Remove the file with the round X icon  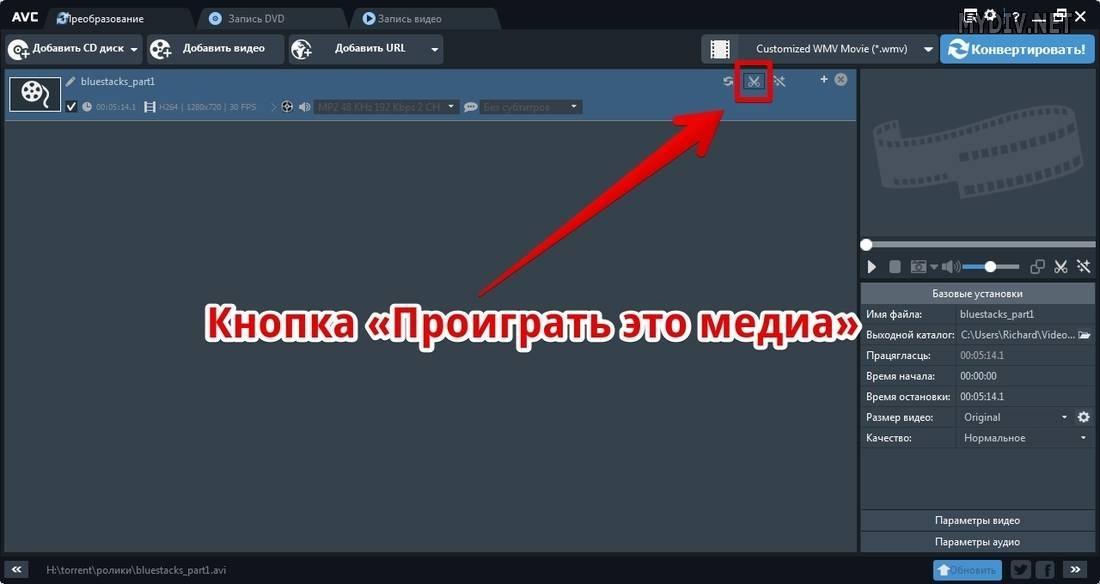point(840,79)
